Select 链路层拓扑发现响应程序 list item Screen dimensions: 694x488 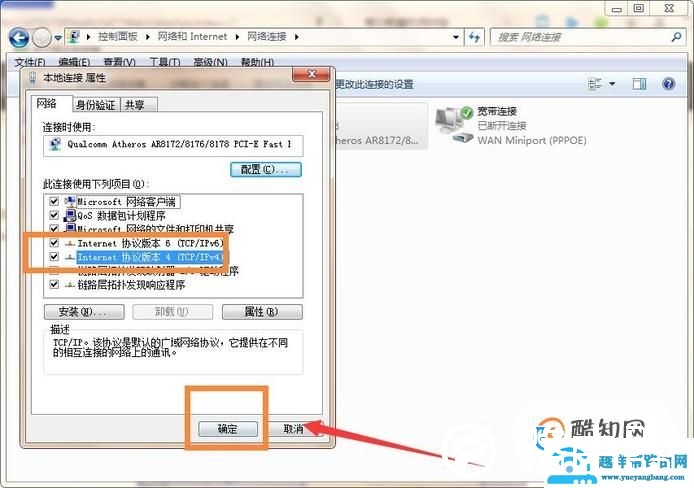[x=131, y=284]
